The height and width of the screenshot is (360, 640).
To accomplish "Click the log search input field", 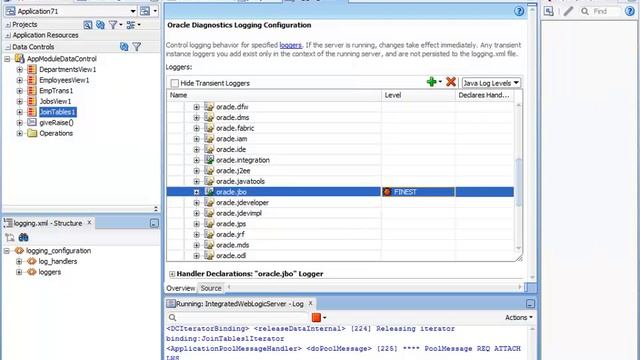I will [243, 318].
